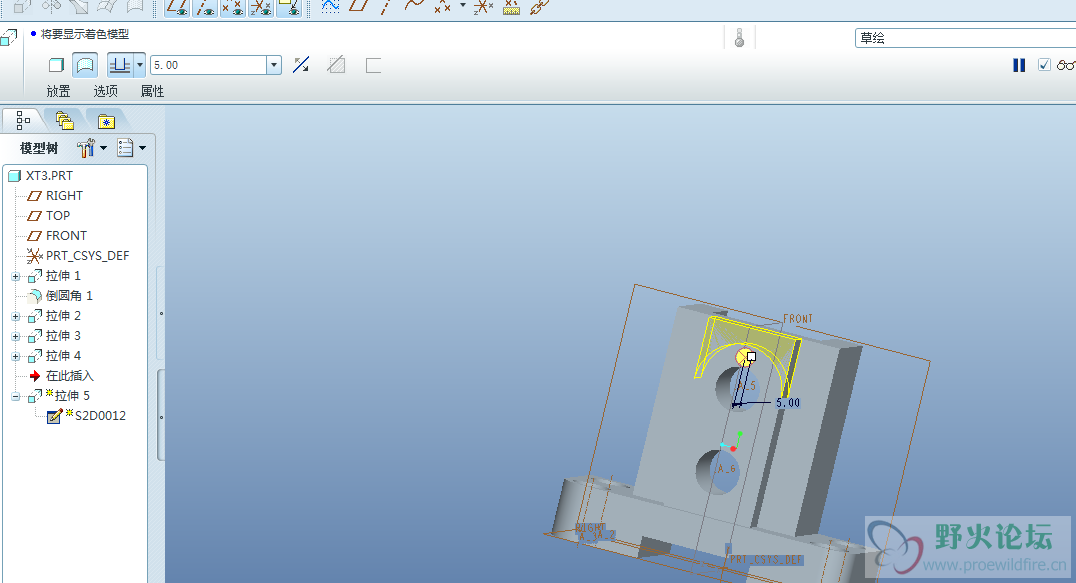Open the 放置 placement tab
Image resolution: width=1076 pixels, height=583 pixels.
pos(58,91)
